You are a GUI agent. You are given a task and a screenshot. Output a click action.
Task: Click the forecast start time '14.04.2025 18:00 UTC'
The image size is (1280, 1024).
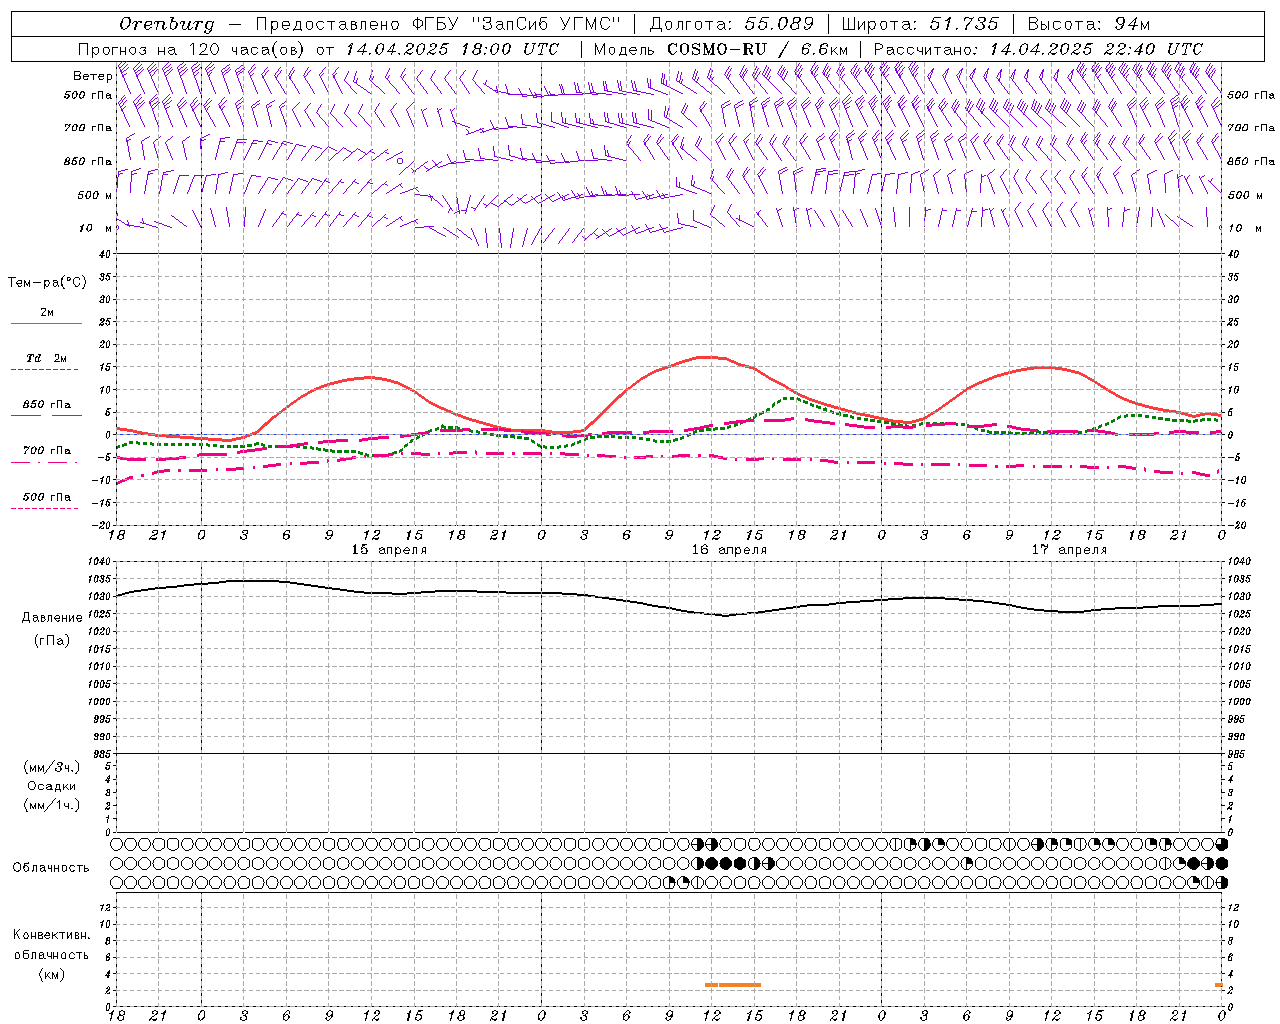452,49
